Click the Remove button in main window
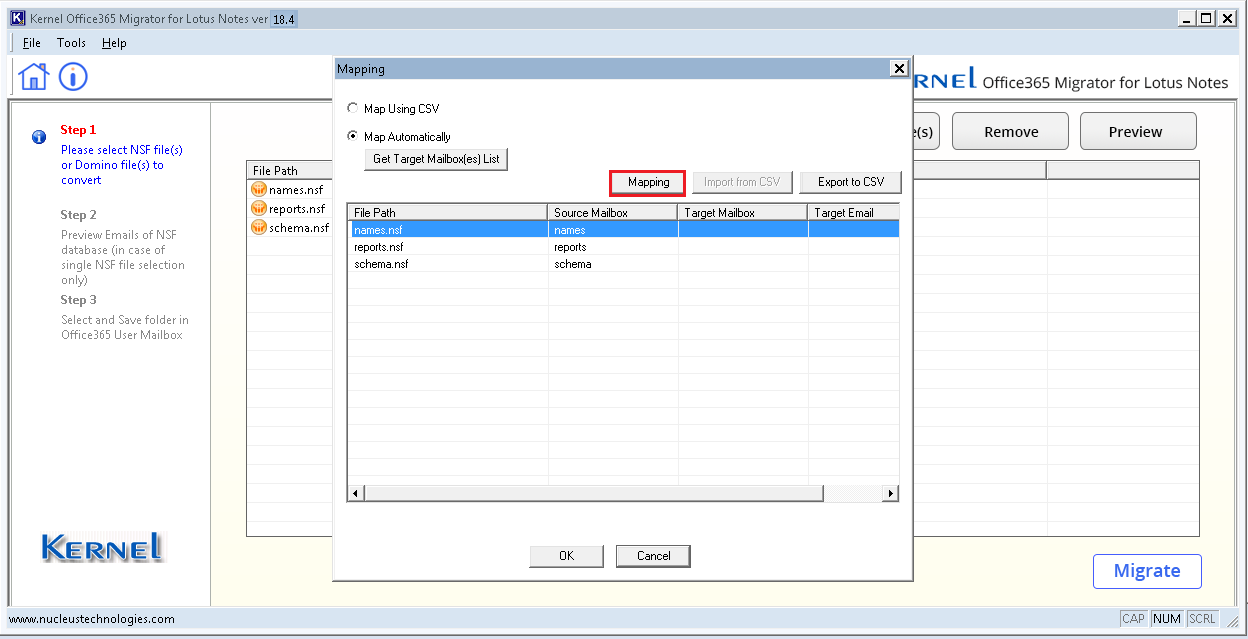The height and width of the screenshot is (639, 1248). [x=1011, y=132]
